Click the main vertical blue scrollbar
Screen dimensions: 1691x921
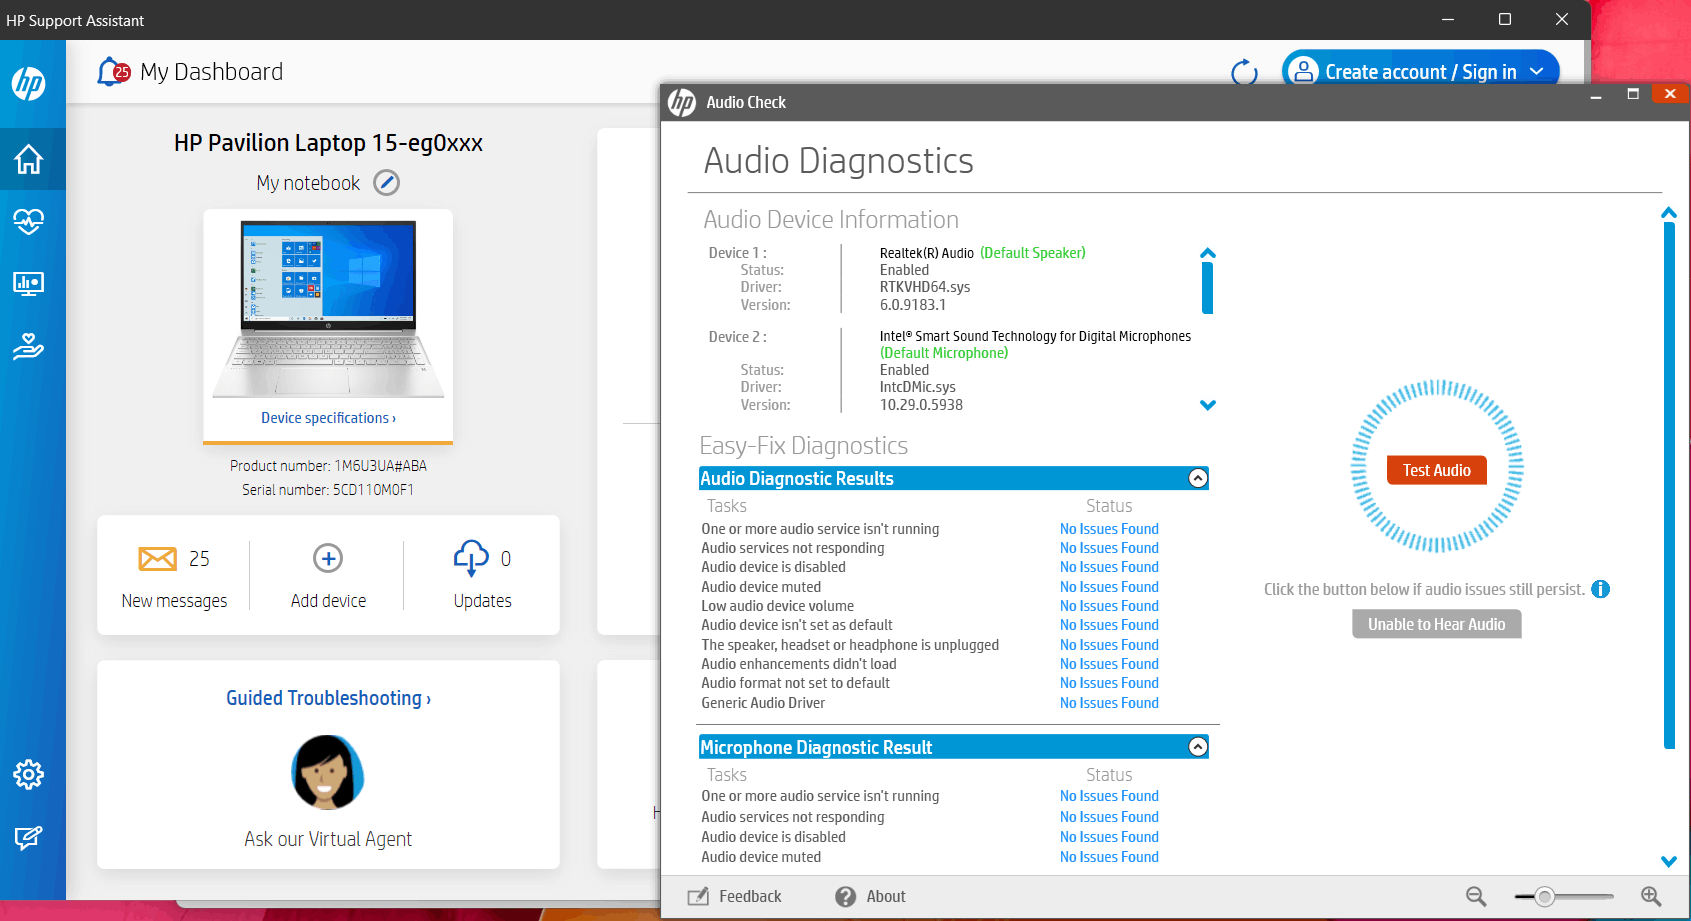pos(1669,485)
